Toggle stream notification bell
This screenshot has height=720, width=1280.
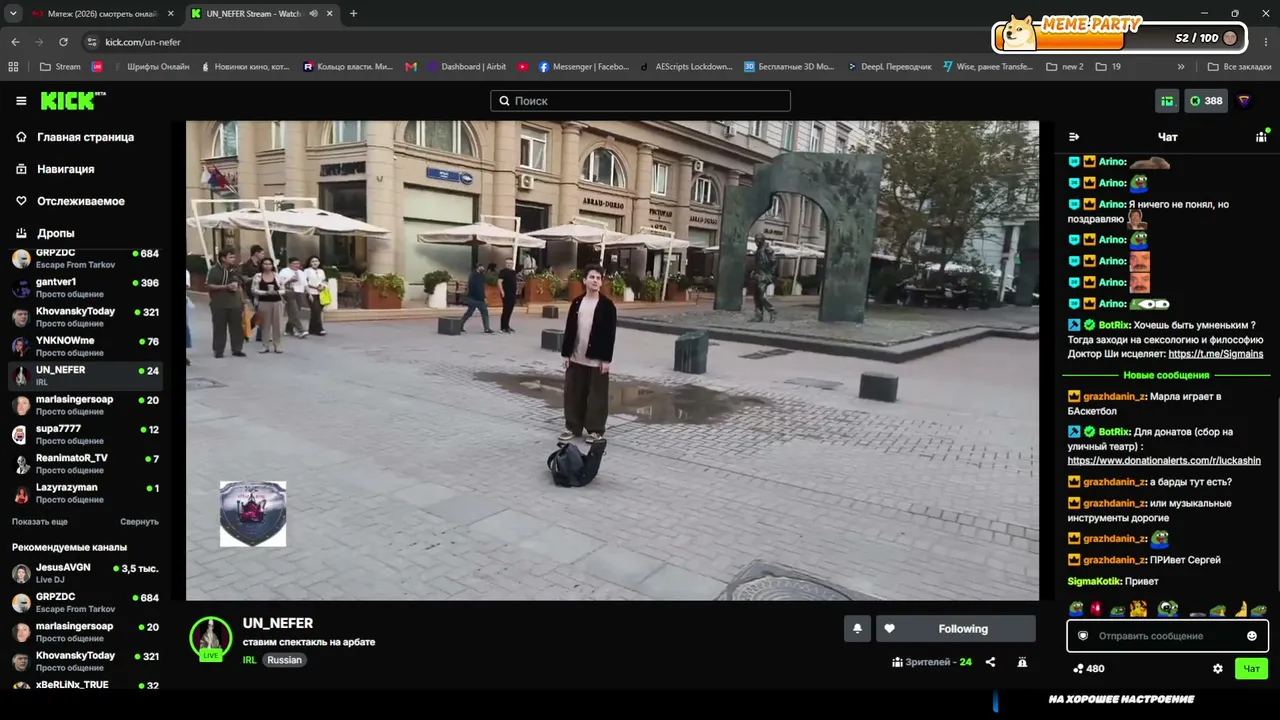click(x=857, y=629)
